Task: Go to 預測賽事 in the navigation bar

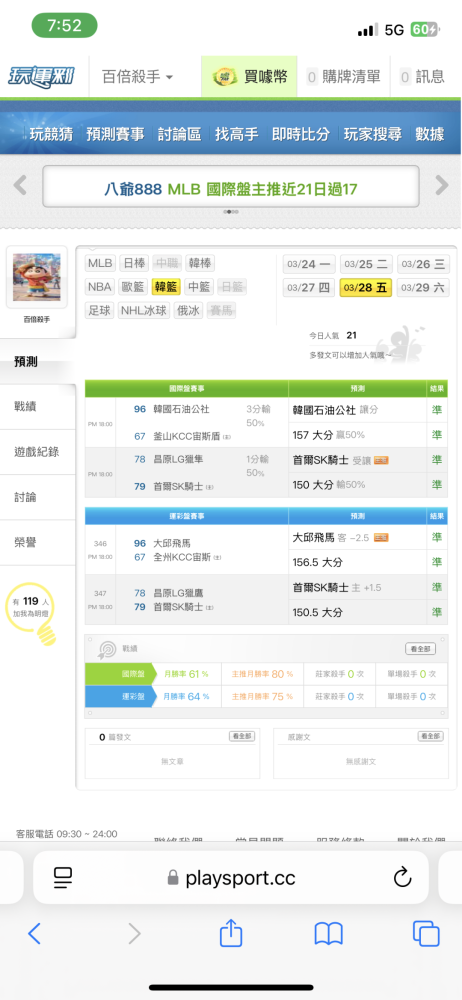Action: pyautogui.click(x=115, y=135)
